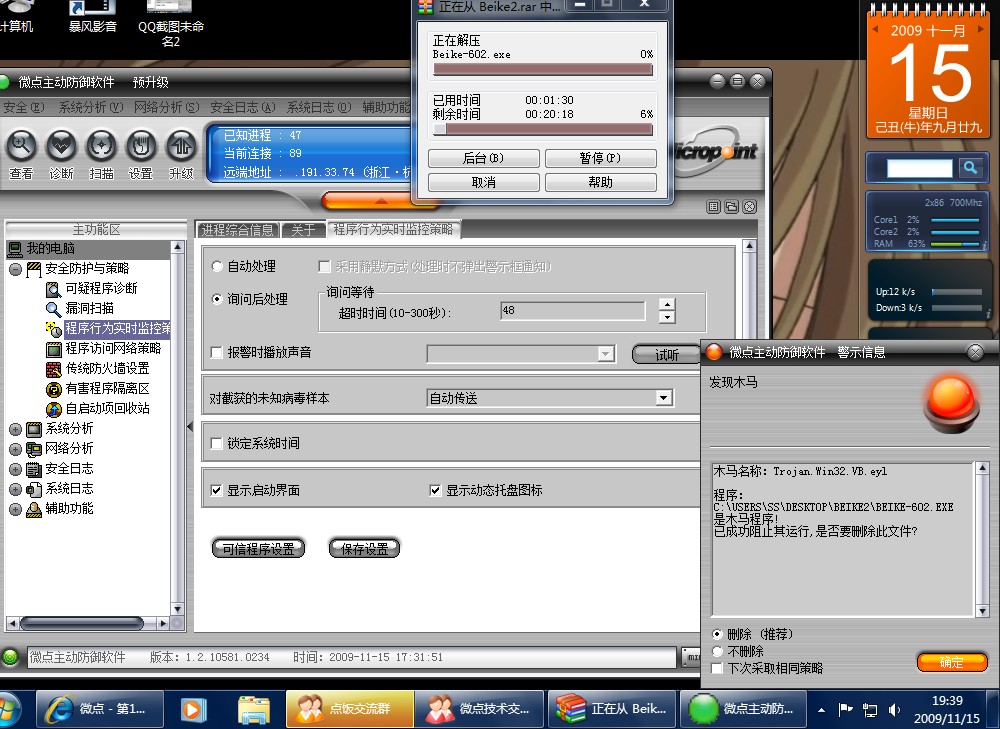Open 系统日志(O) menu
Image resolution: width=1000 pixels, height=729 pixels.
pos(319,107)
